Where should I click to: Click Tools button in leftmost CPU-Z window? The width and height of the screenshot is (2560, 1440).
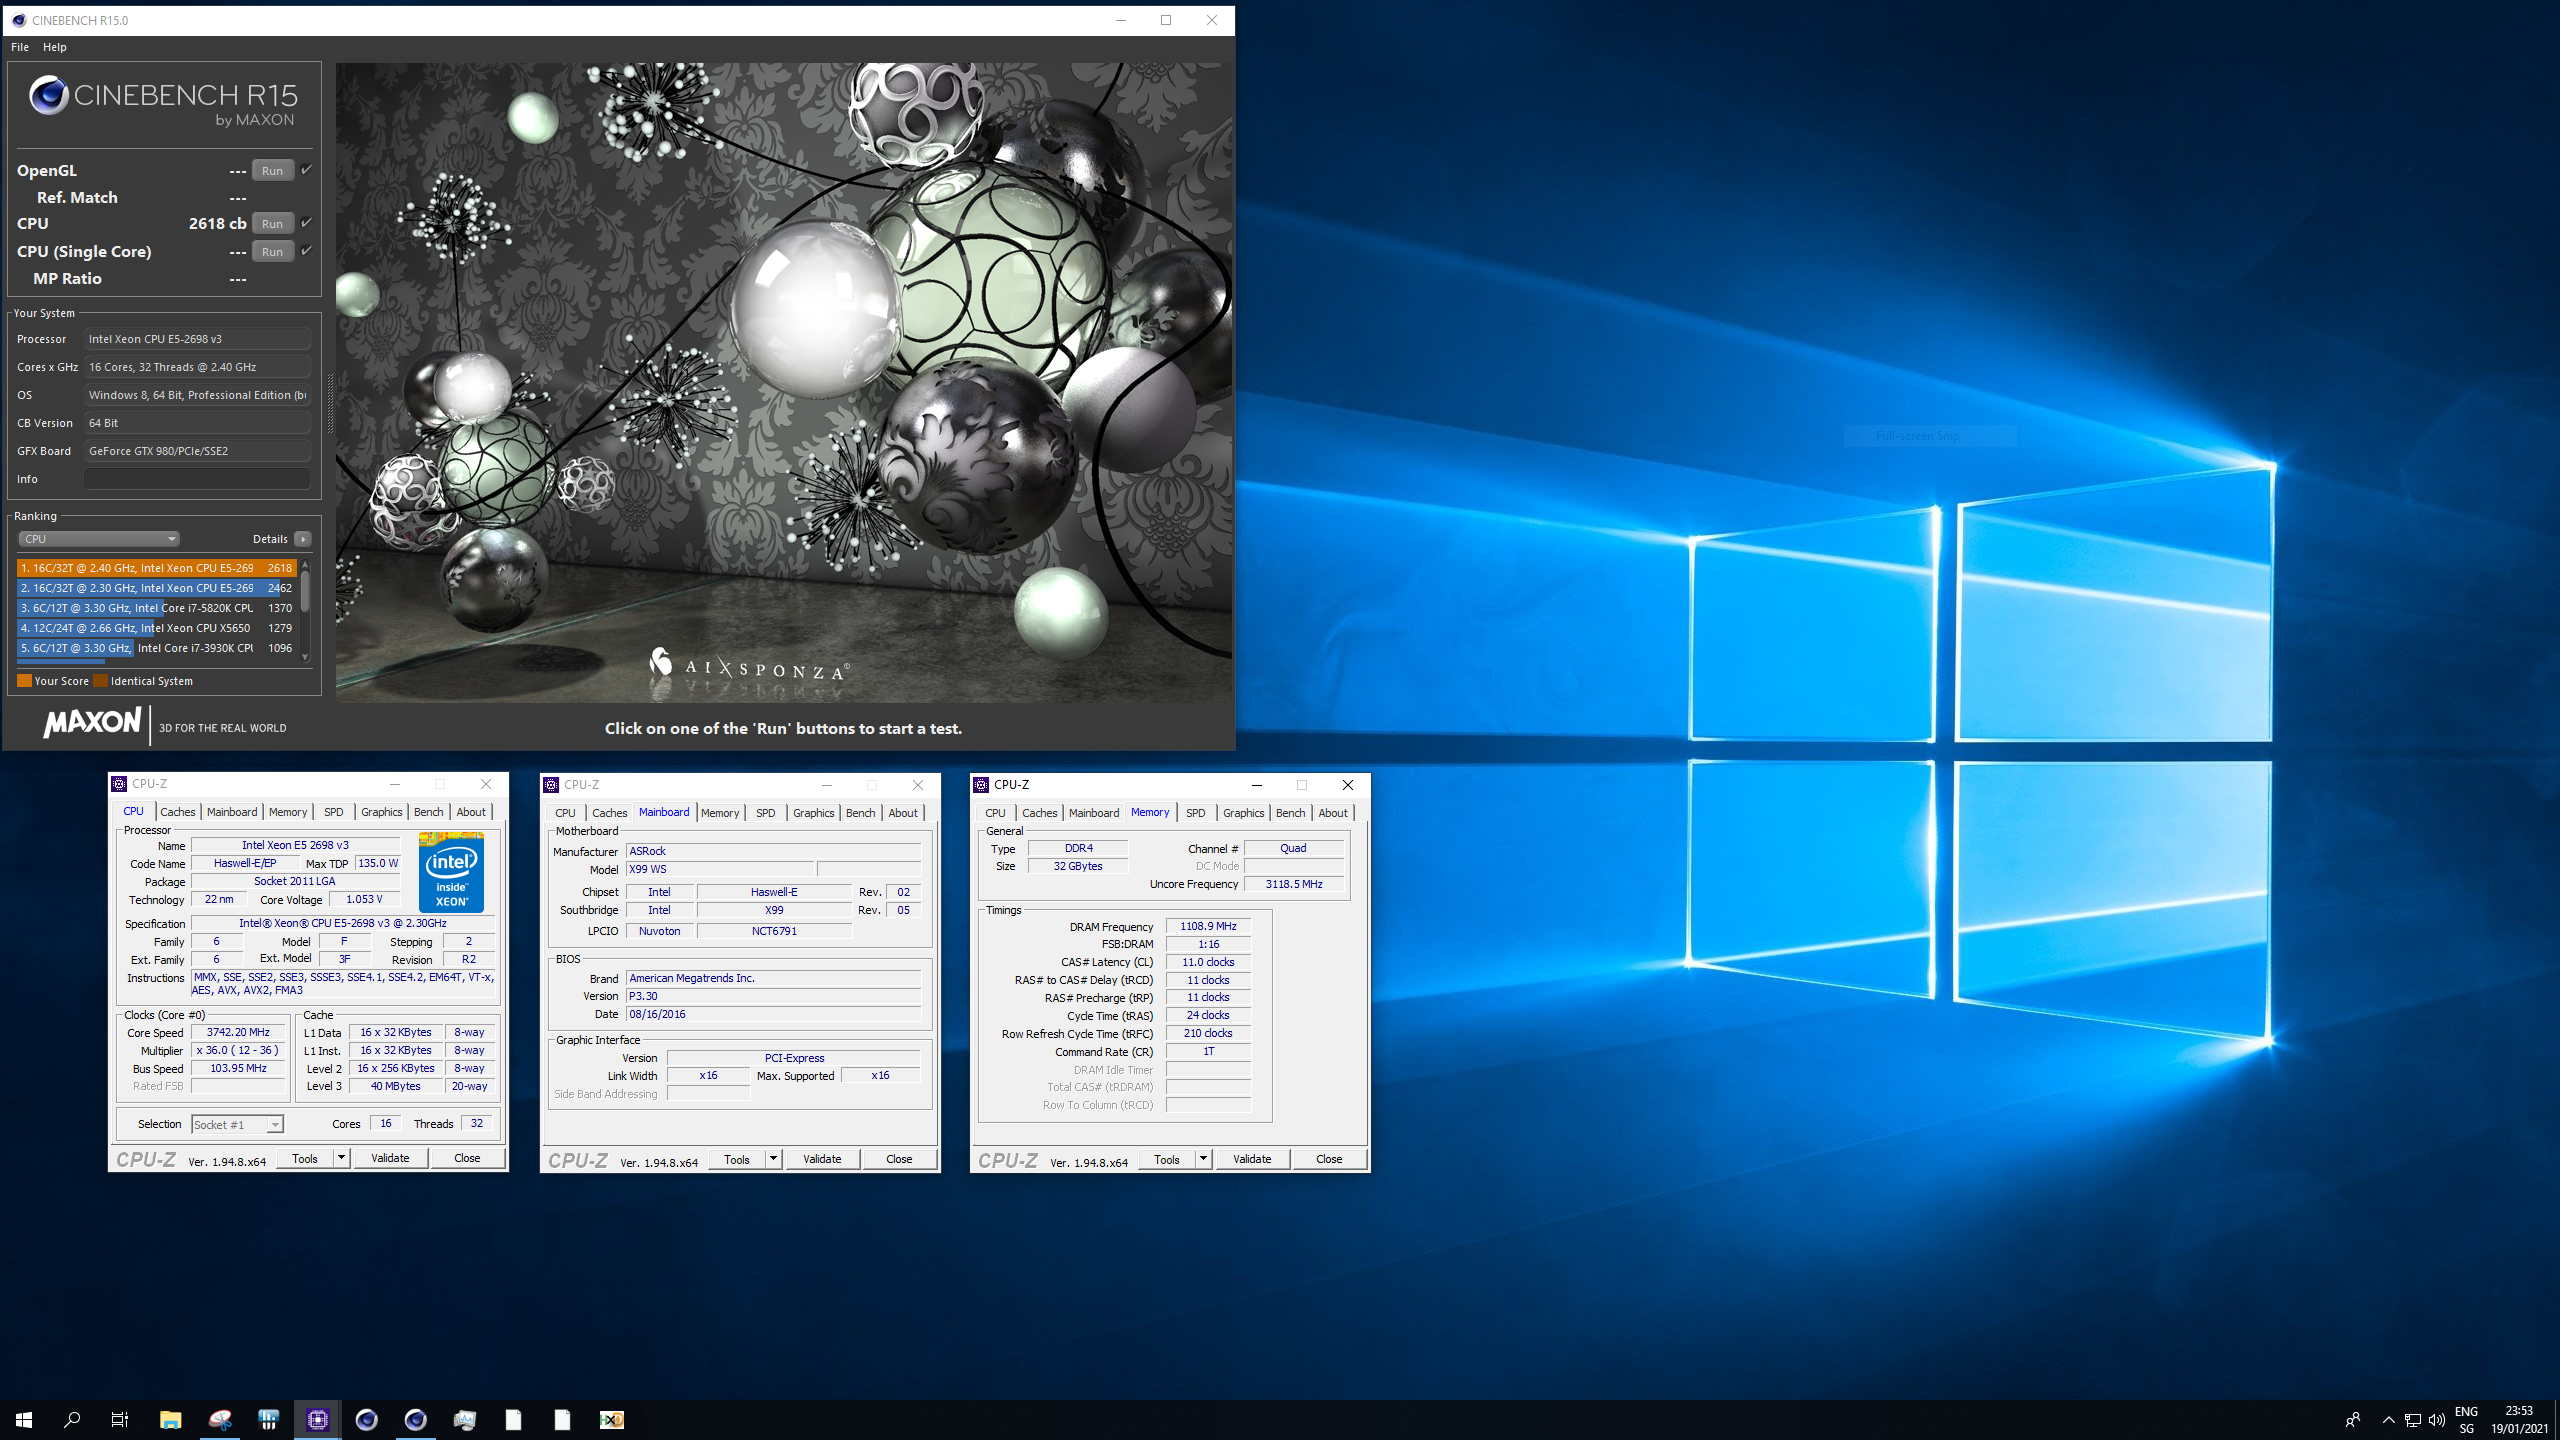point(305,1158)
